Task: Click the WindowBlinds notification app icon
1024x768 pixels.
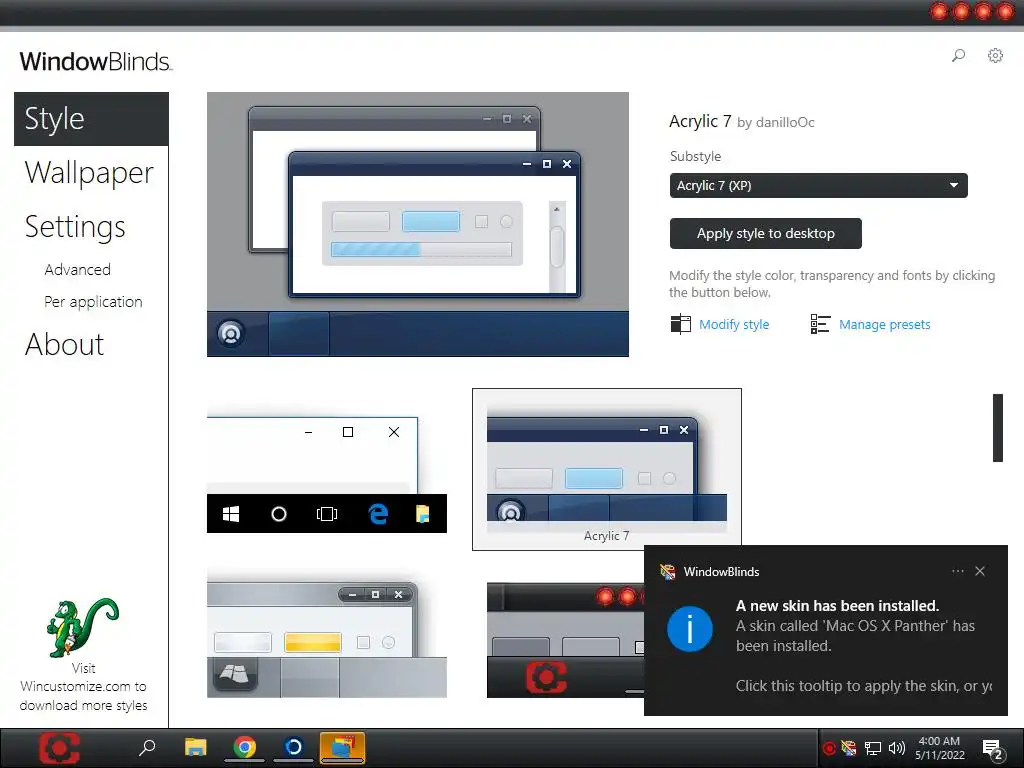Action: pos(667,571)
